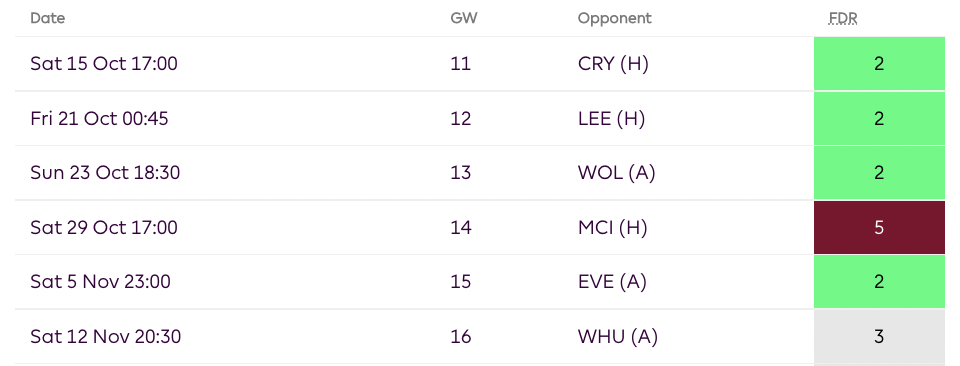
Task: Click the green FDR cell for EVE fixture
Action: click(x=879, y=282)
